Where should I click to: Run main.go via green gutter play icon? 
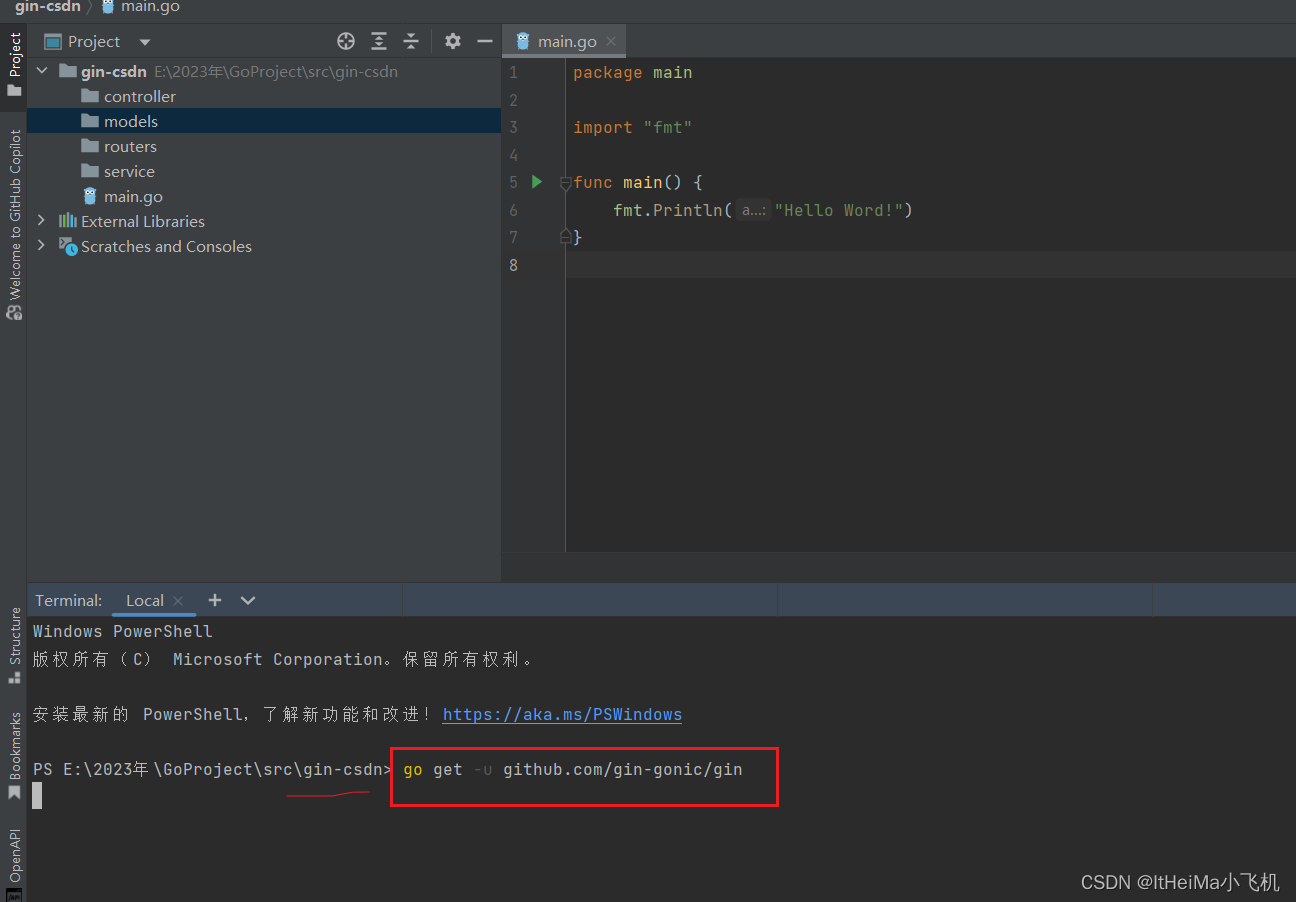(536, 182)
